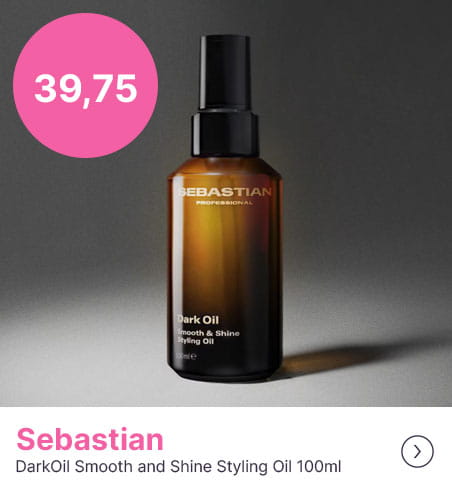Click the bottle's rounded amber shoulder

(x=225, y=167)
